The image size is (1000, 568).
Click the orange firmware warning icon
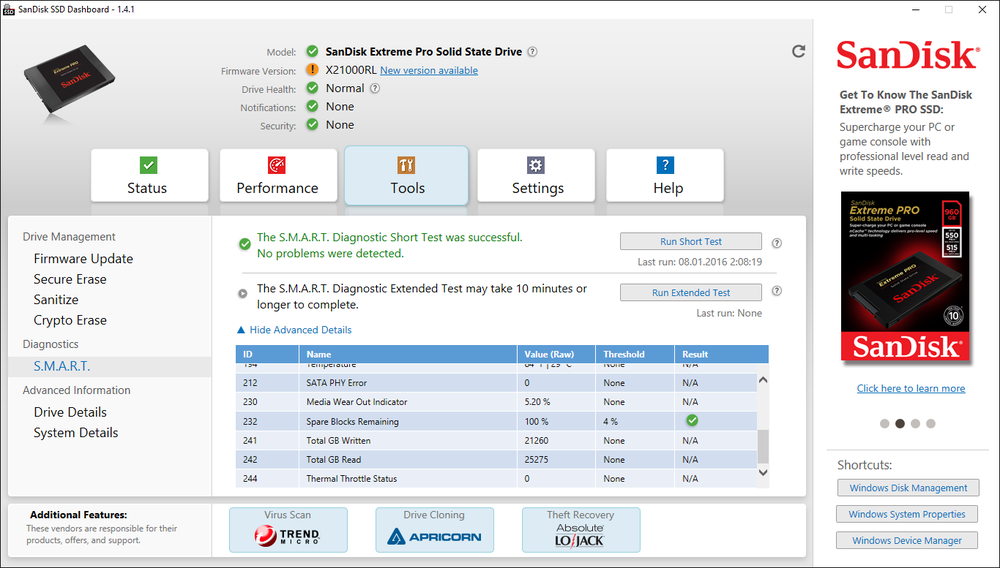pyautogui.click(x=312, y=69)
